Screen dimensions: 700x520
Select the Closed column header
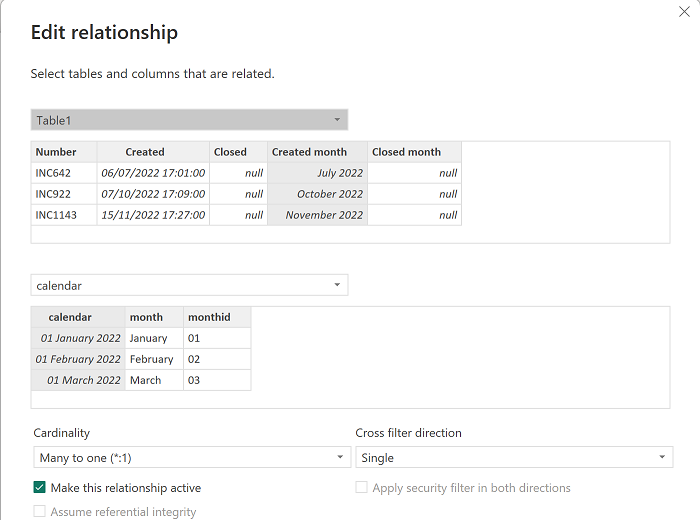tap(230, 152)
